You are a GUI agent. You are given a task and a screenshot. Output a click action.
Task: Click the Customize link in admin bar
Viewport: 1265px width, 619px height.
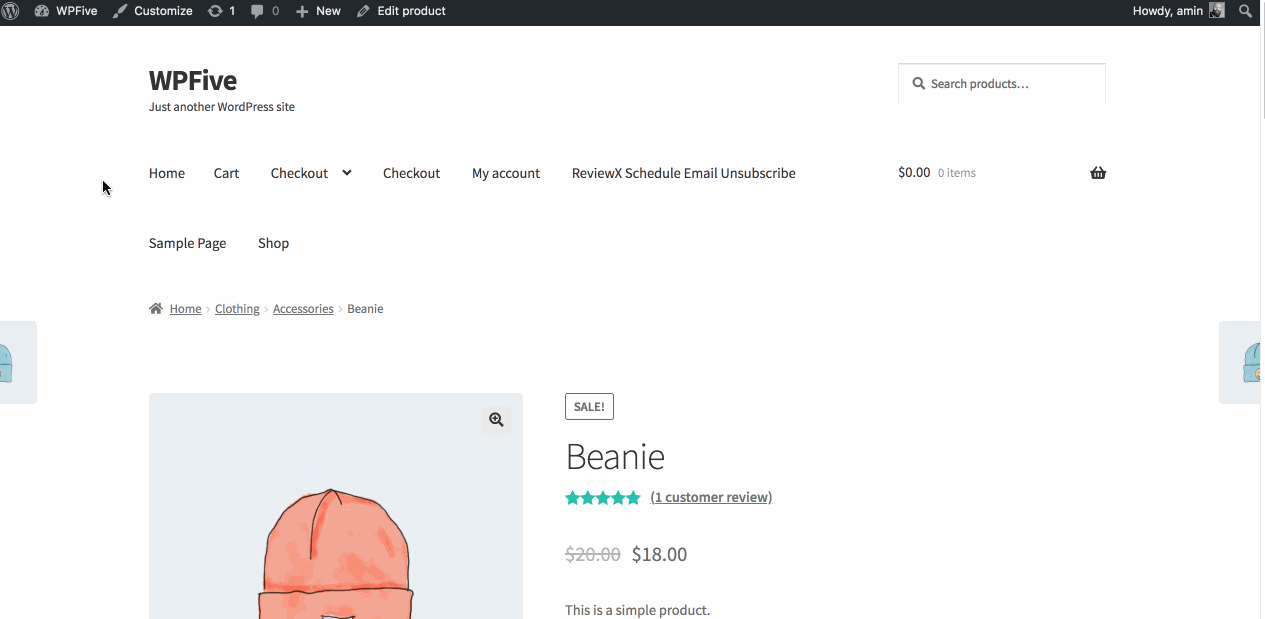[153, 11]
